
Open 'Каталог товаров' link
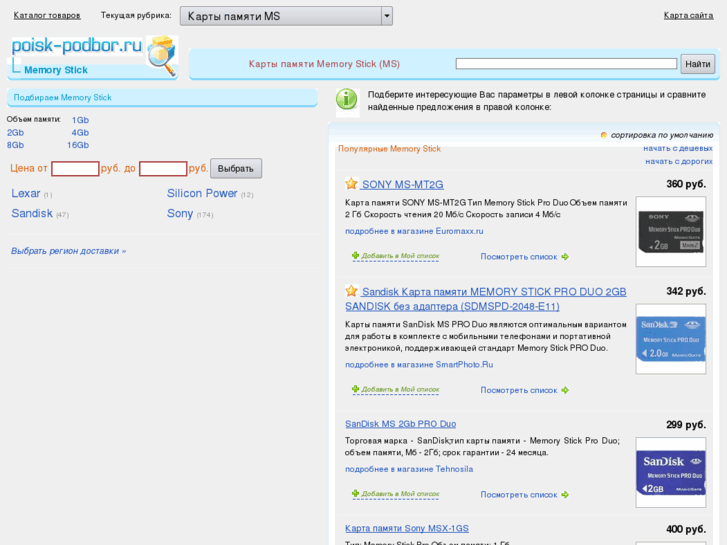[47, 15]
